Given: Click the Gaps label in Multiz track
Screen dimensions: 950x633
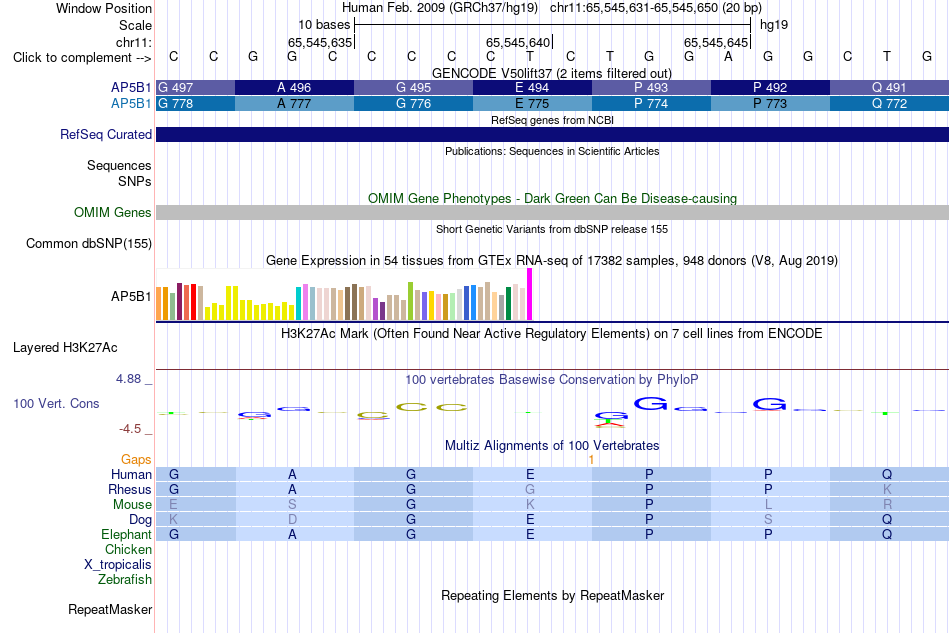Looking at the screenshot, I should (136, 460).
